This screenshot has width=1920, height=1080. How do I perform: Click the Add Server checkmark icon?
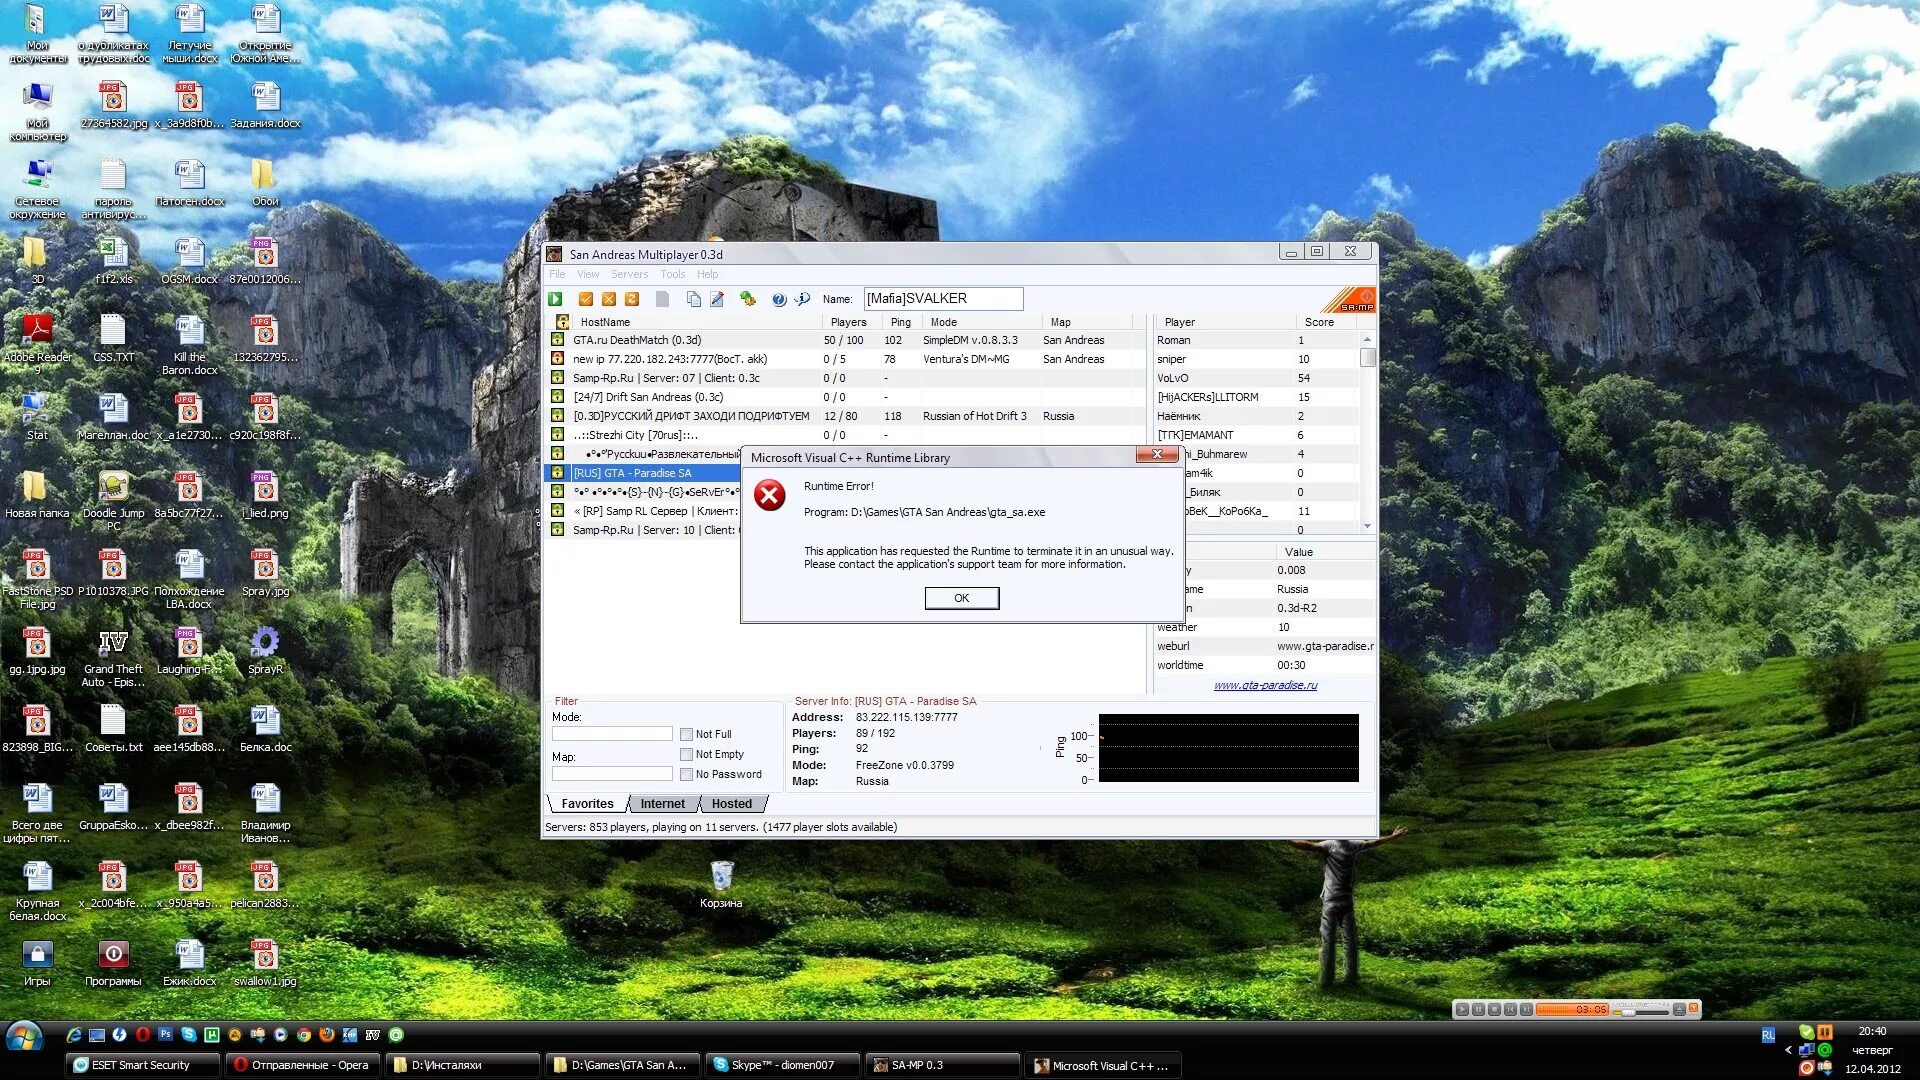[x=586, y=299]
